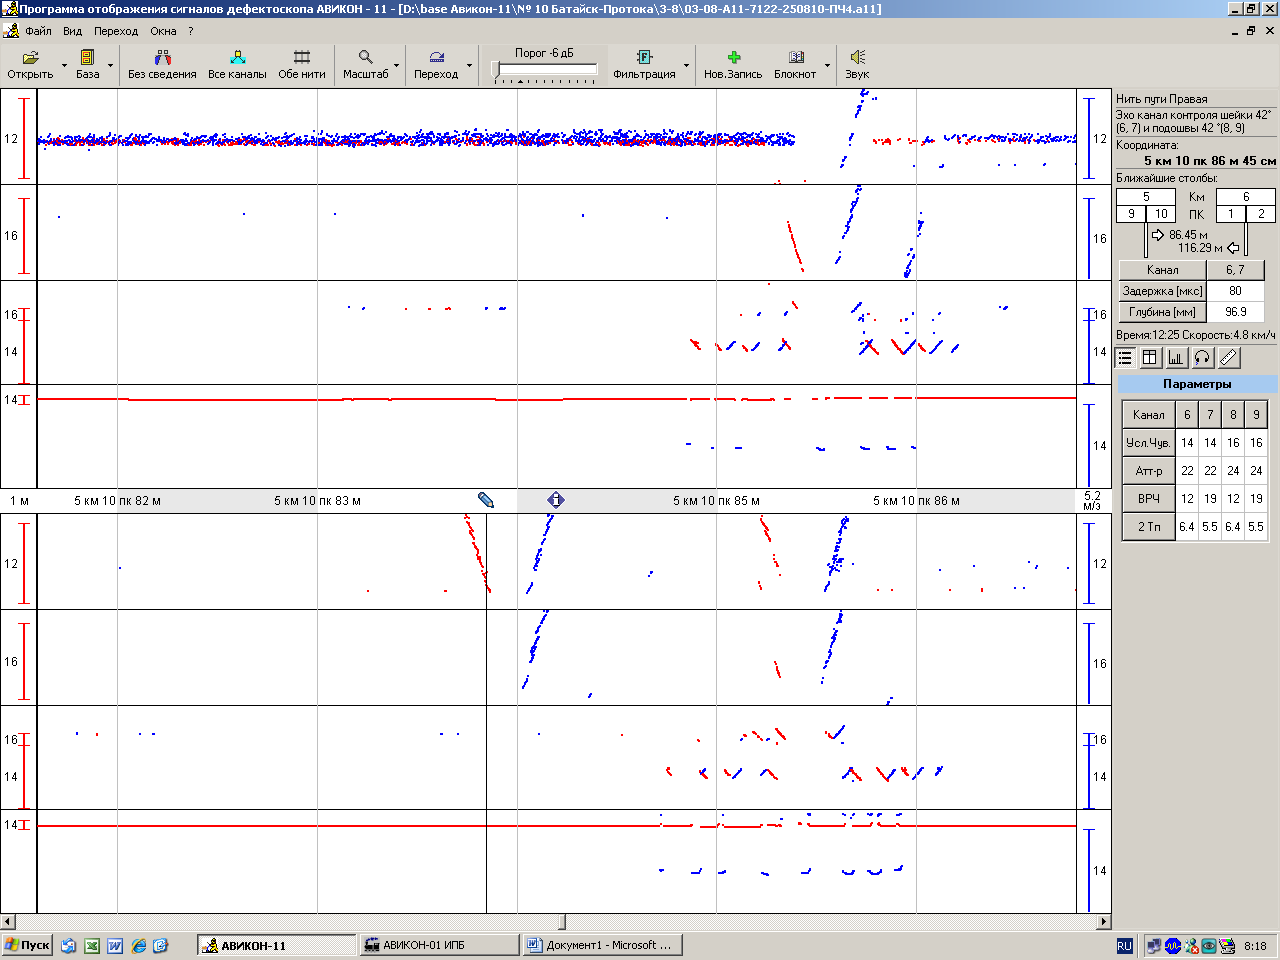
Task: Click the Фильтрация filter icon
Action: pyautogui.click(x=644, y=58)
